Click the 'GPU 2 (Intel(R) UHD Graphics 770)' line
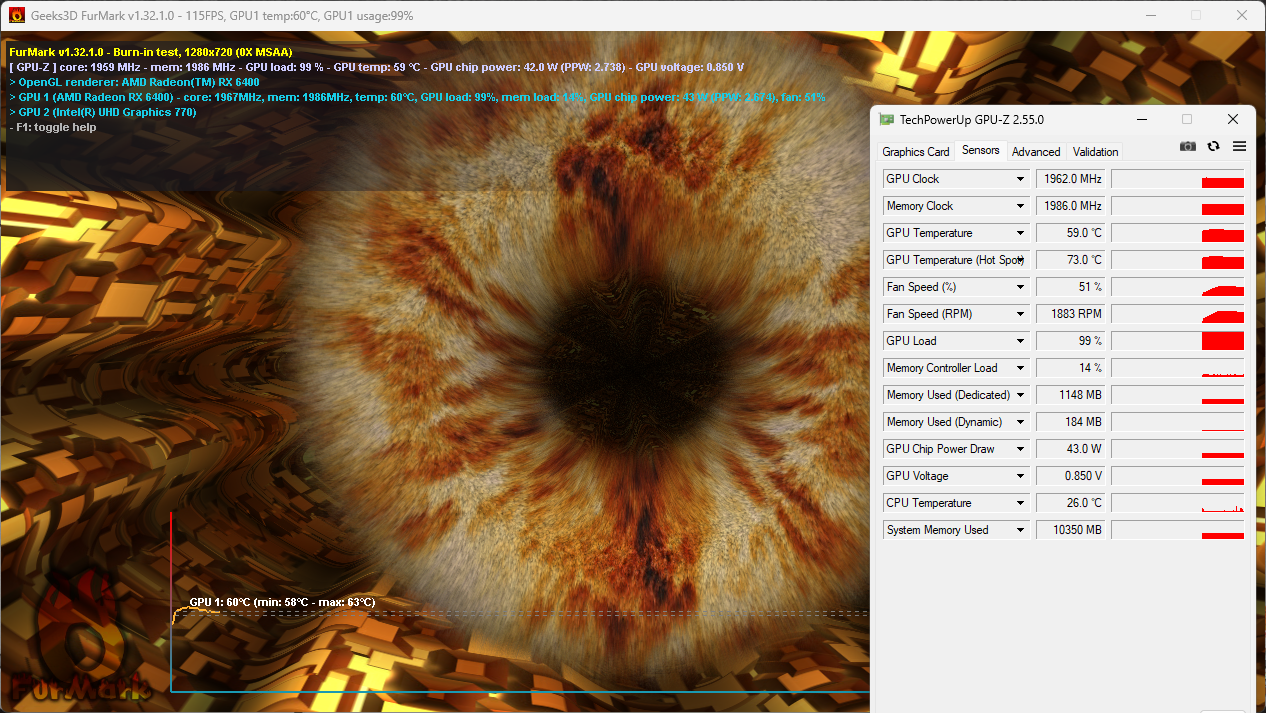This screenshot has height=713, width=1266. (103, 112)
